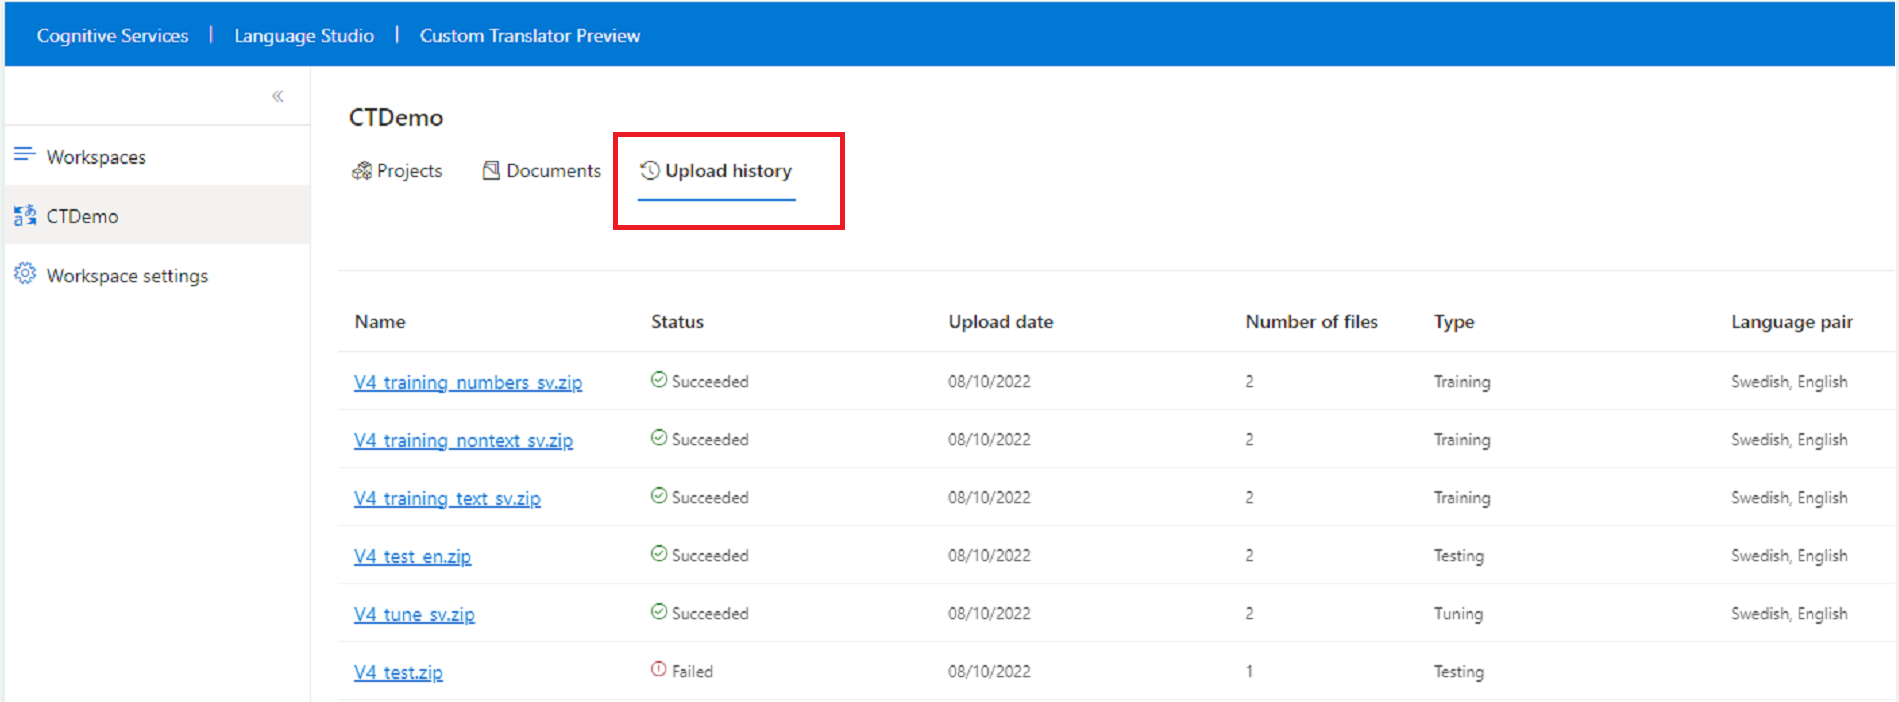Click the Number of files column header
This screenshot has height=702, width=1899.
click(x=1312, y=322)
